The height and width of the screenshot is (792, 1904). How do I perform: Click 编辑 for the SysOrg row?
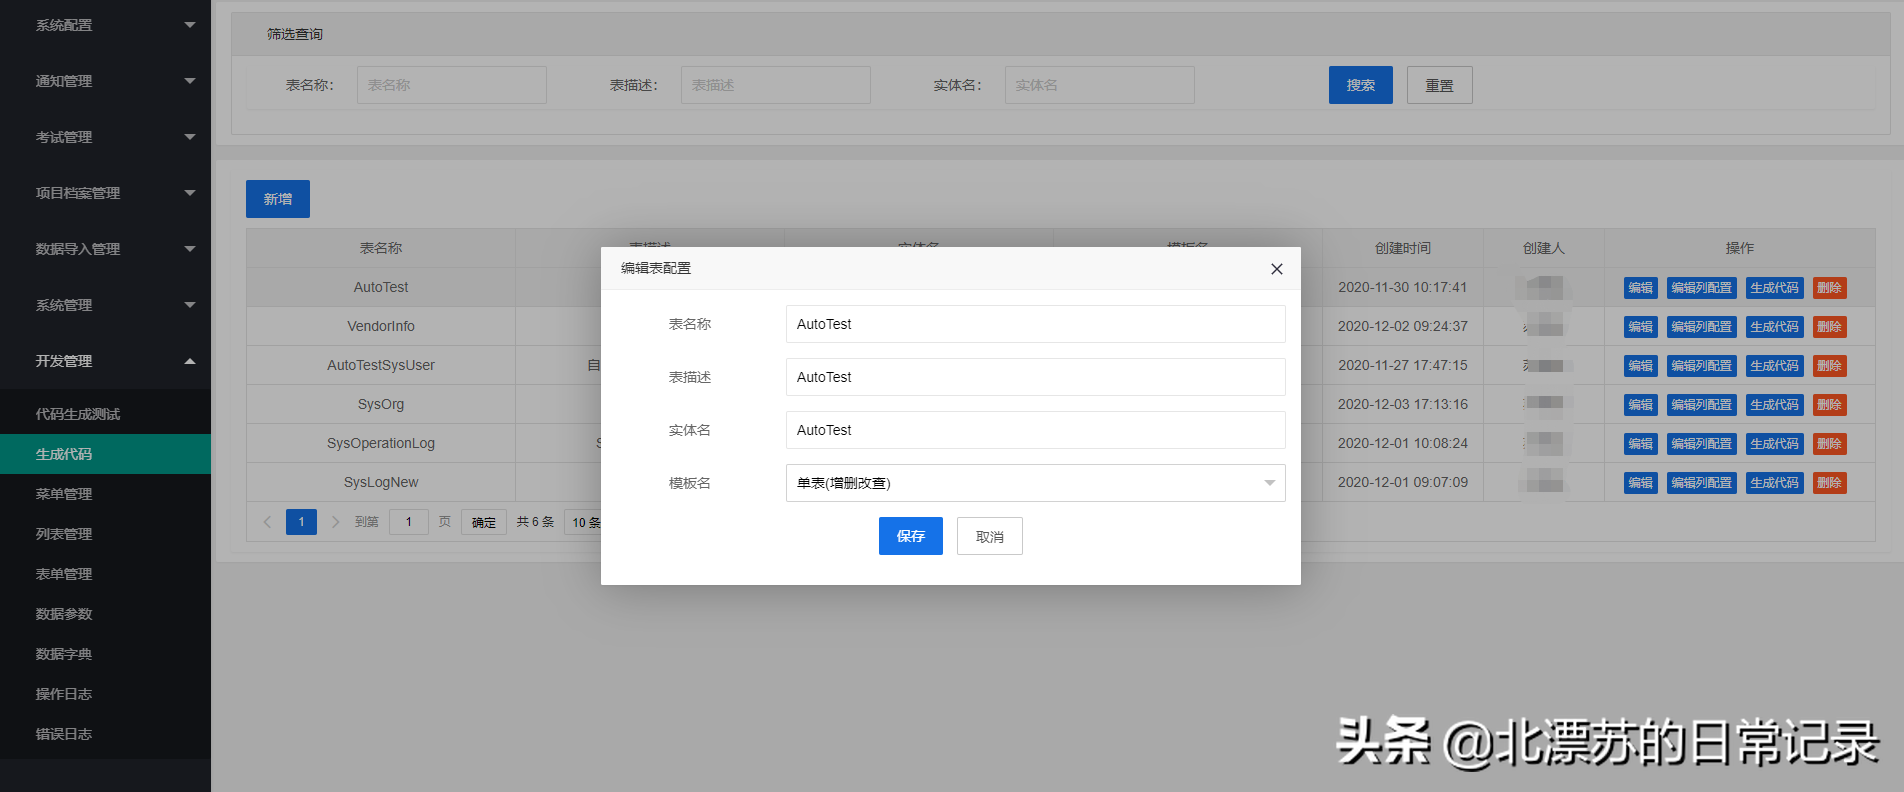(1640, 405)
